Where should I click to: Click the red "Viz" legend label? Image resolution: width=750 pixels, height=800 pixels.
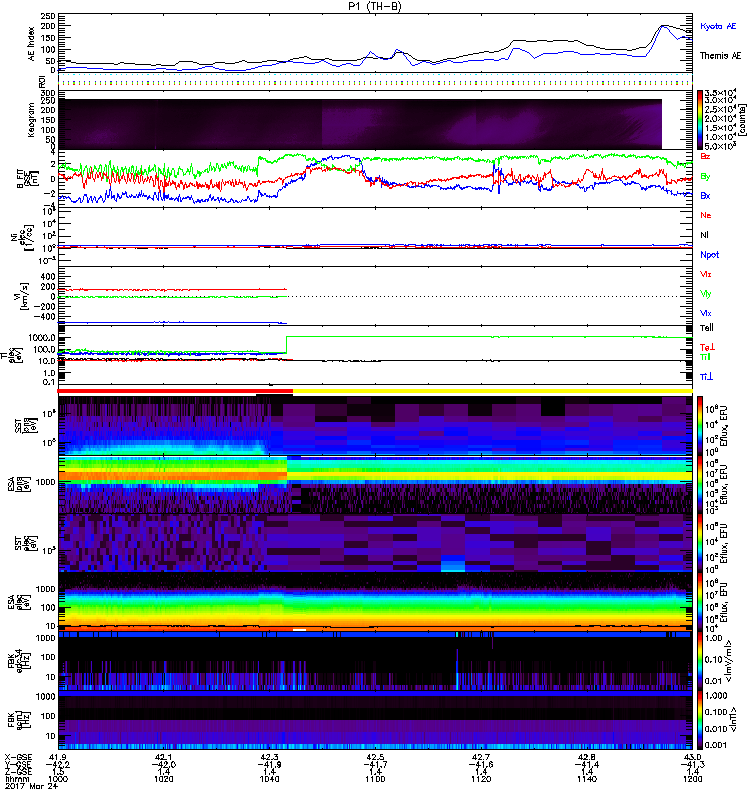(x=705, y=274)
